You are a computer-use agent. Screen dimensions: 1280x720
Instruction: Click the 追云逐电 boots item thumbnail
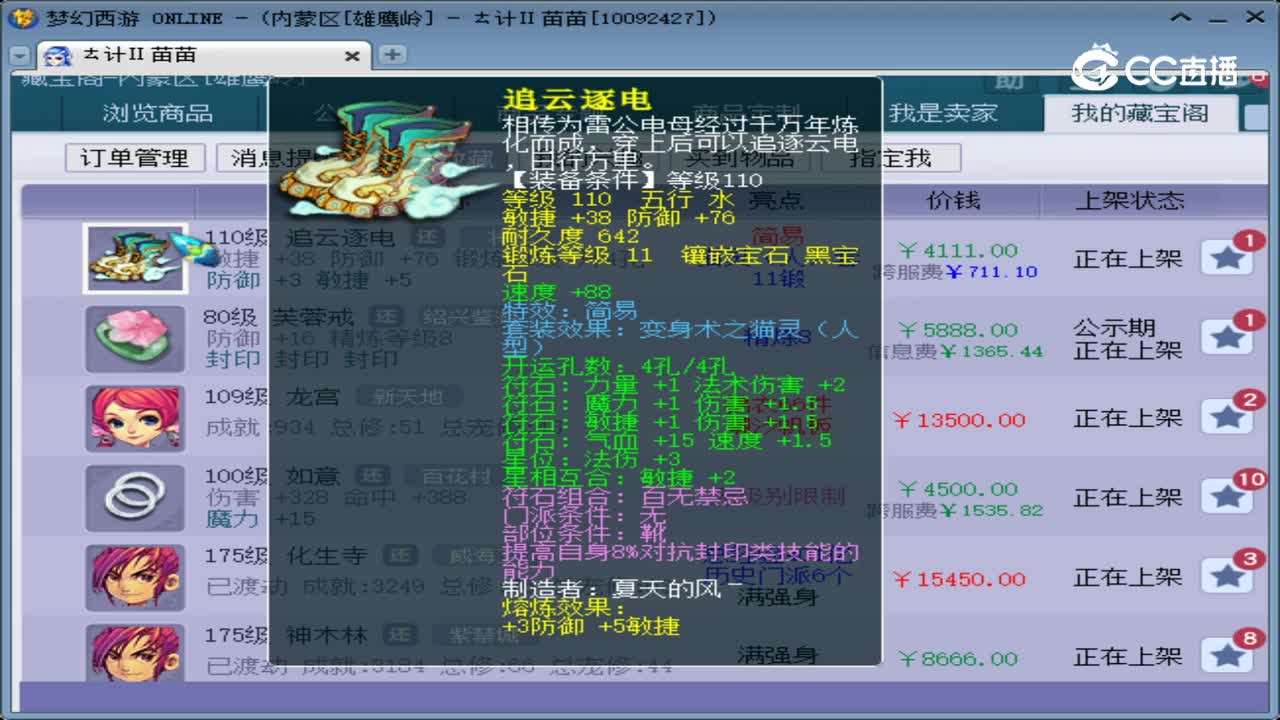135,258
